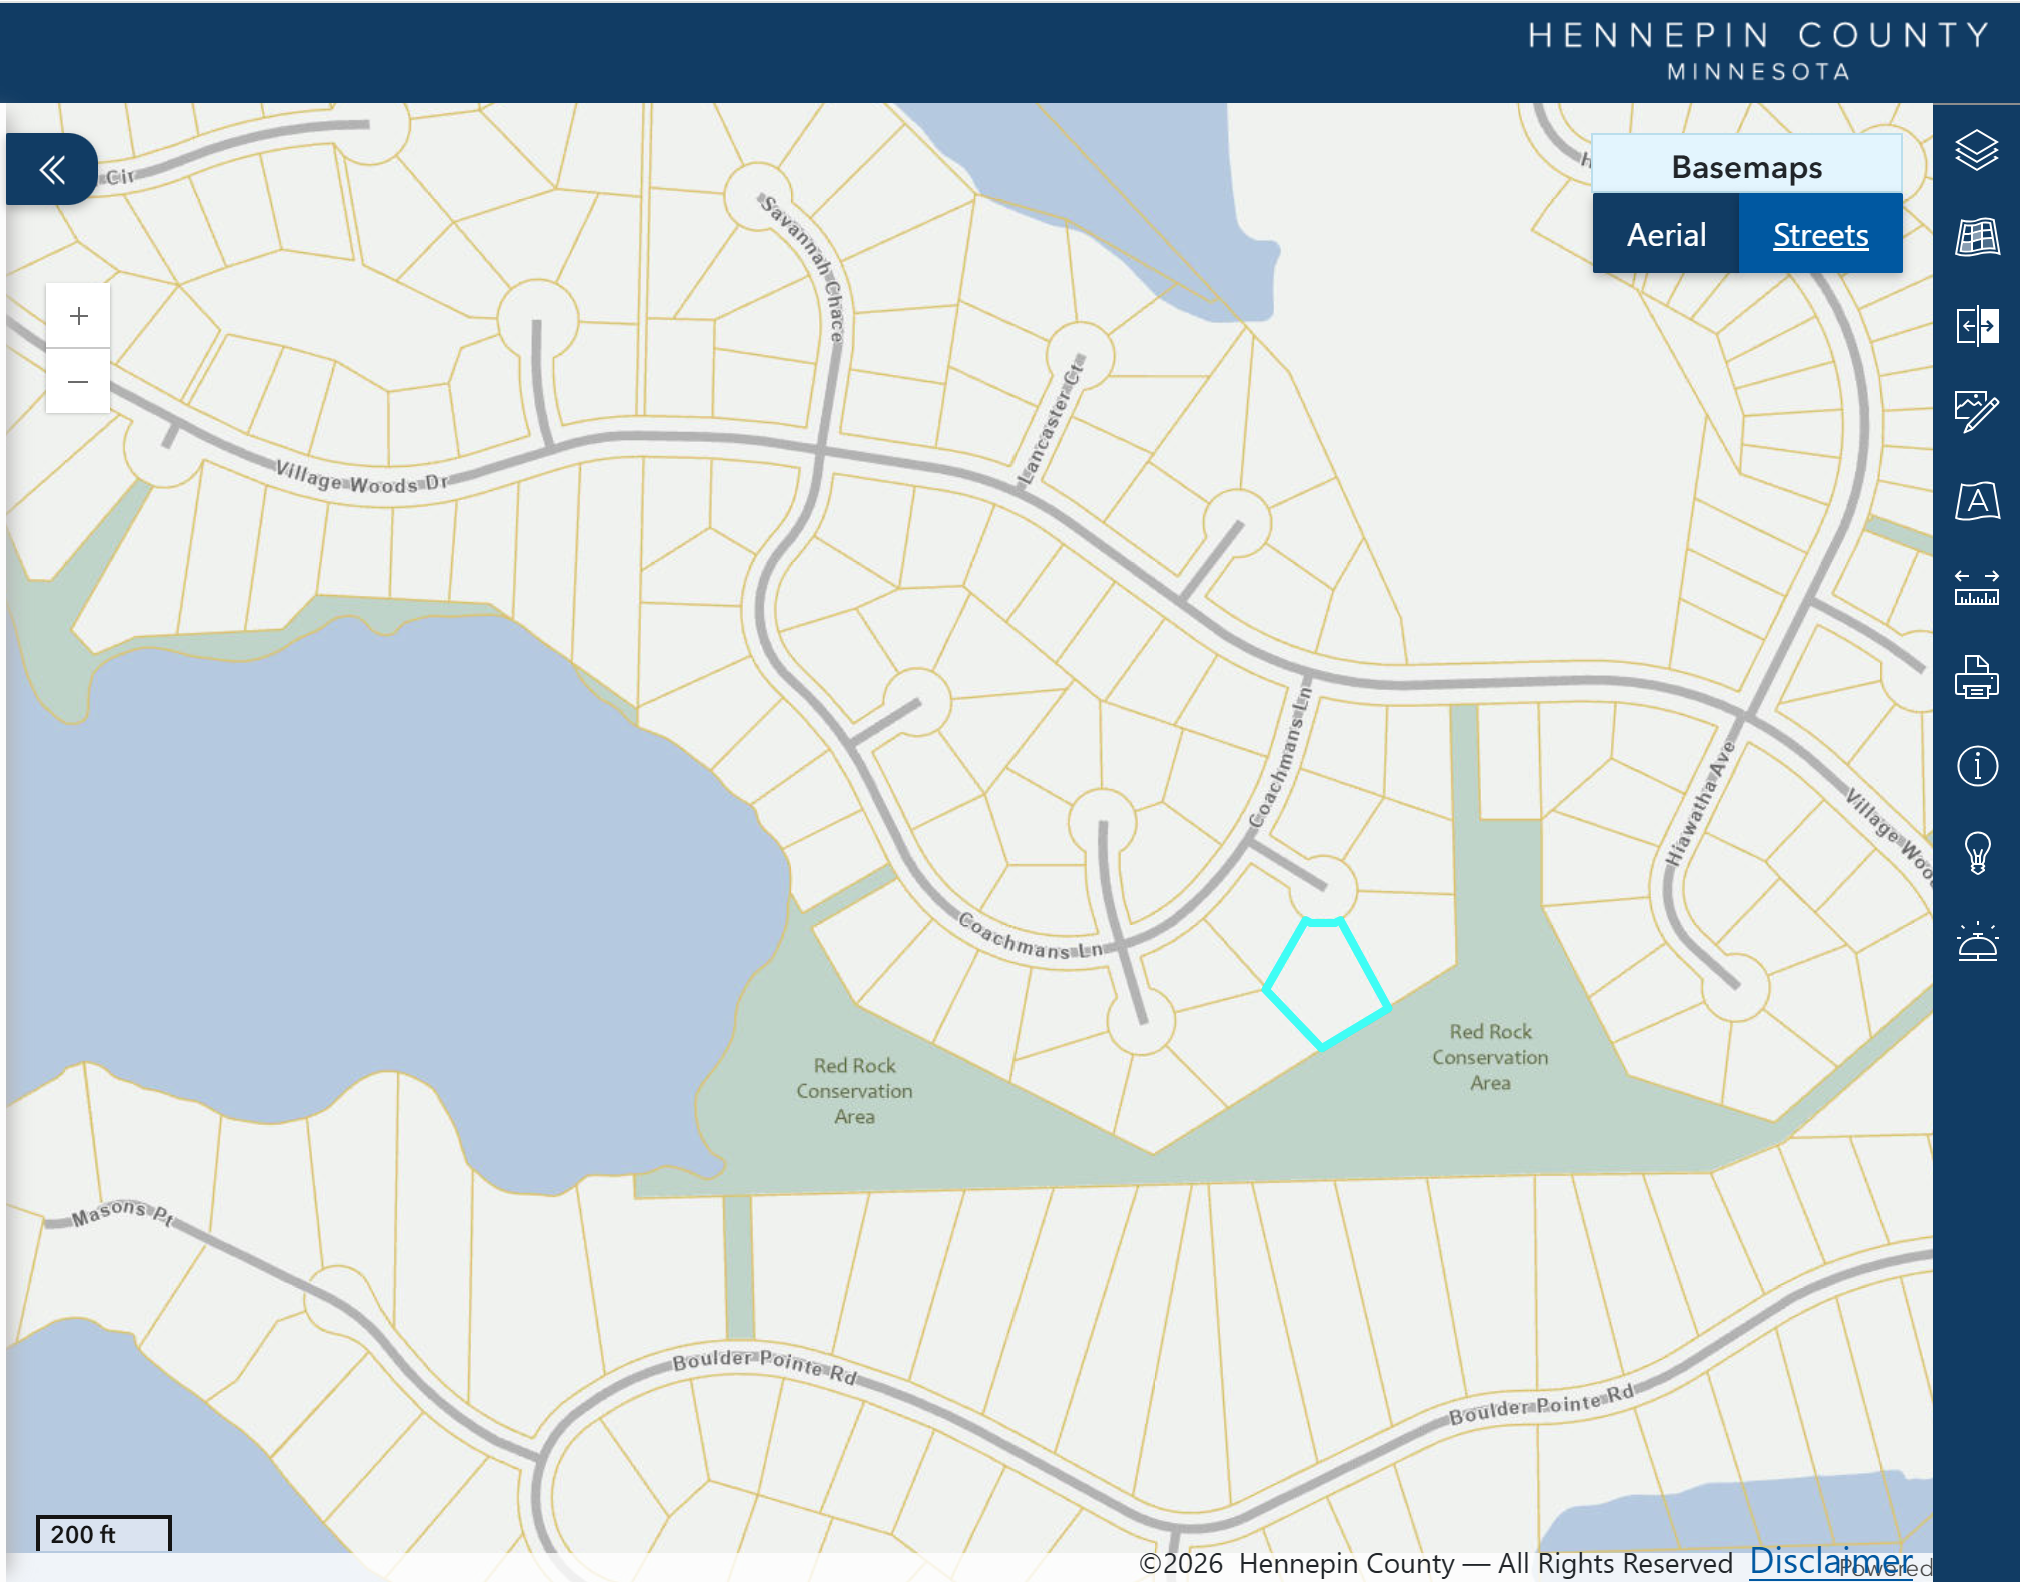The width and height of the screenshot is (2020, 1582).
Task: Show the information panel icon
Action: point(1977,766)
